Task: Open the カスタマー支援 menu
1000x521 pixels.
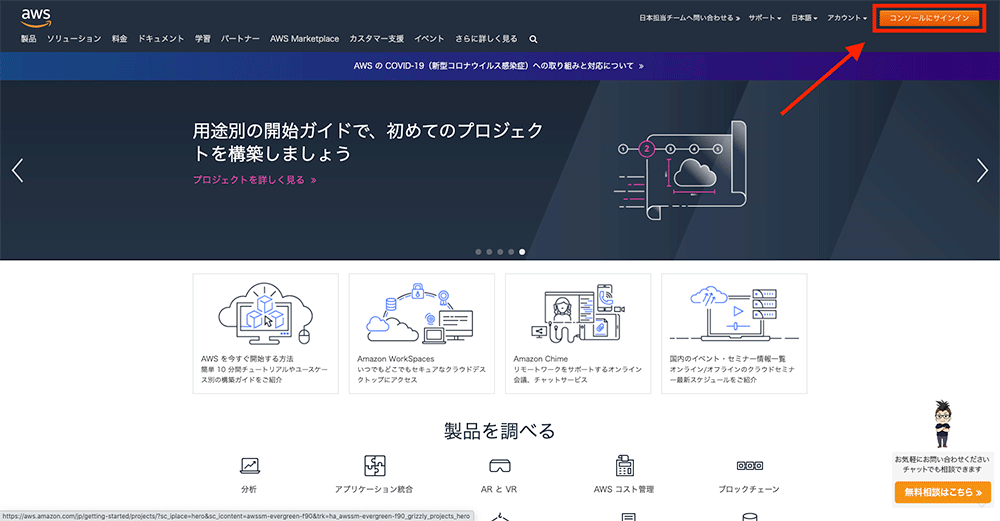Action: pyautogui.click(x=376, y=39)
